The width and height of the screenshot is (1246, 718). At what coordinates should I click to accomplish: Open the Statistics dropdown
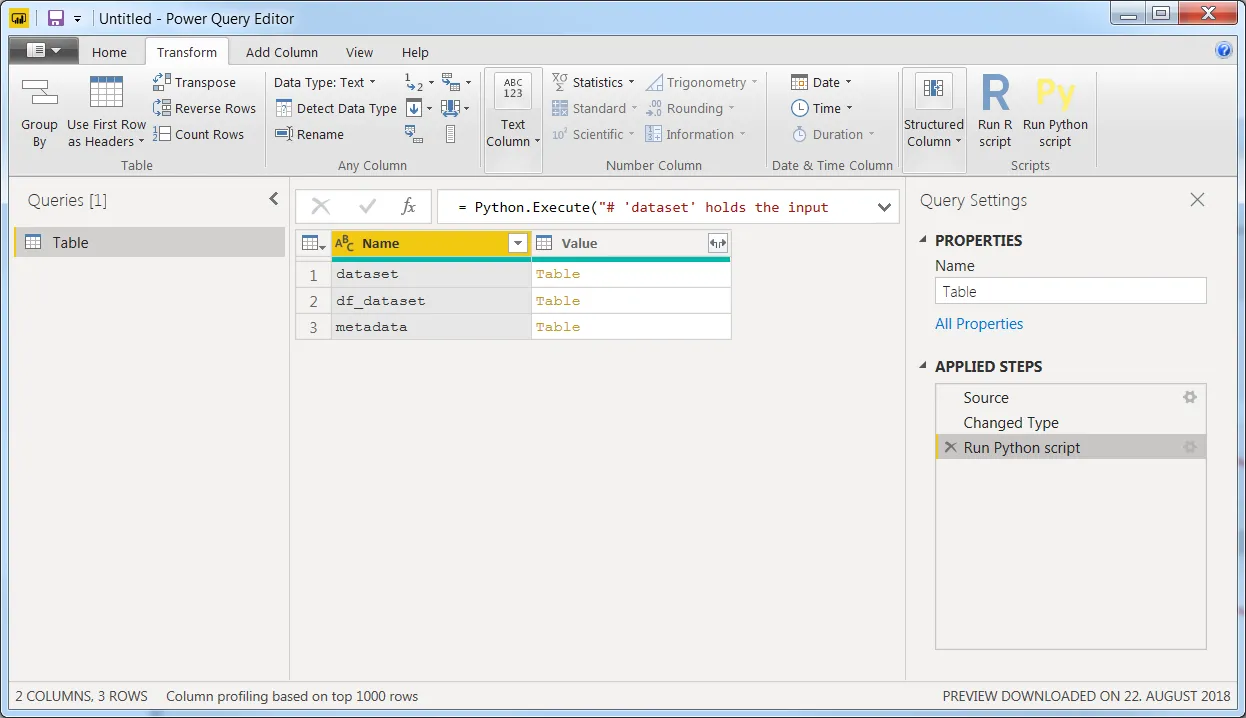pos(593,82)
